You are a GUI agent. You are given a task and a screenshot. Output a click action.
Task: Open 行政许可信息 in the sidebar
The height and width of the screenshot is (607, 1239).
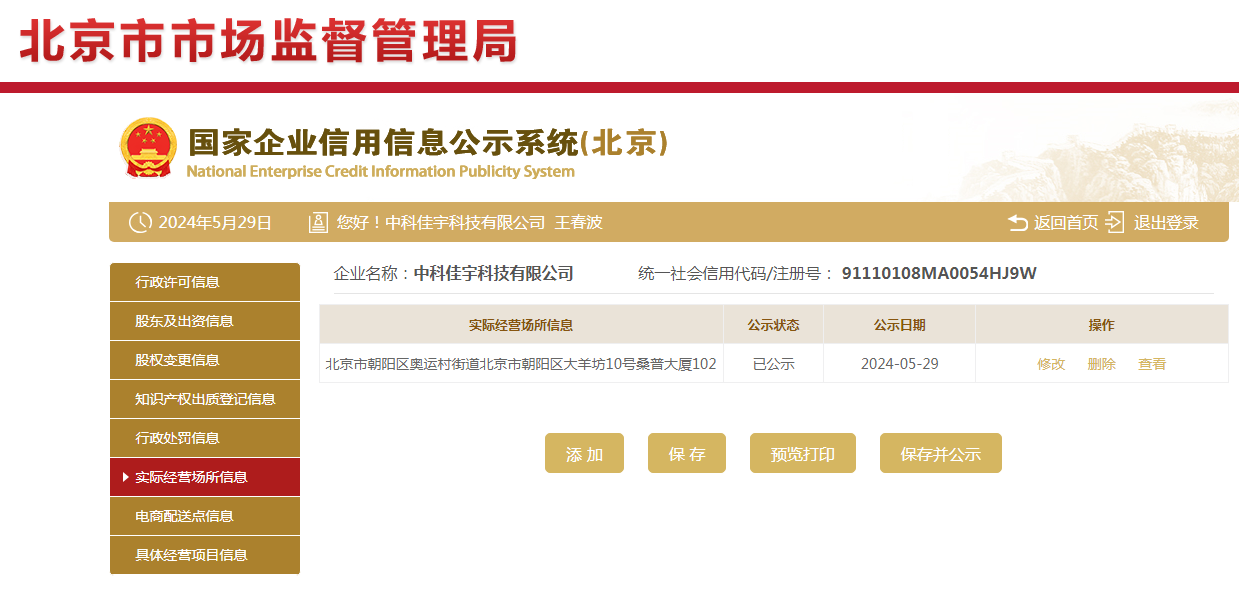(x=205, y=282)
